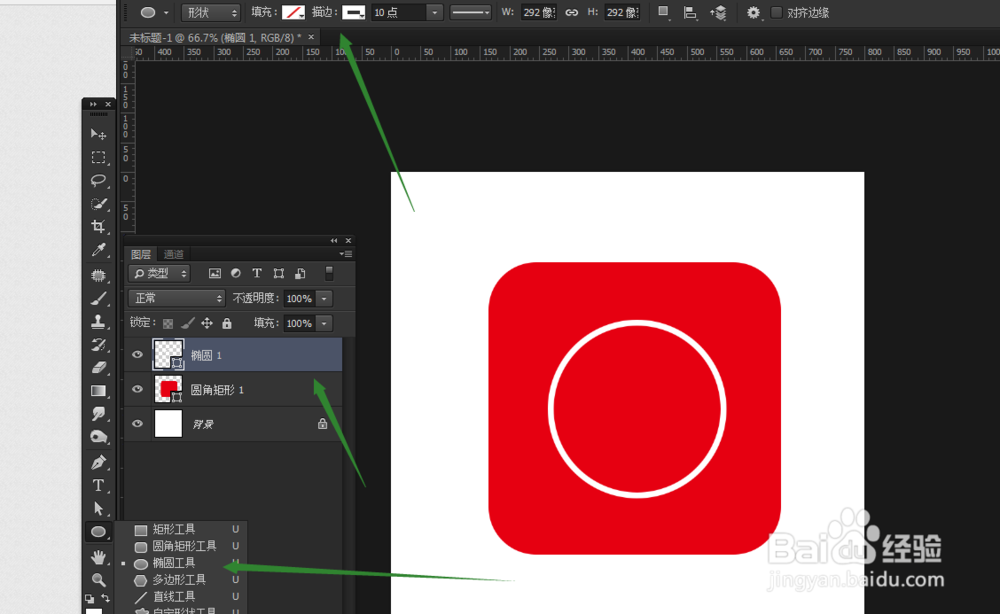Choose 多边形工具 from the flyout
Viewport: 1000px width, 614px height.
[180, 580]
